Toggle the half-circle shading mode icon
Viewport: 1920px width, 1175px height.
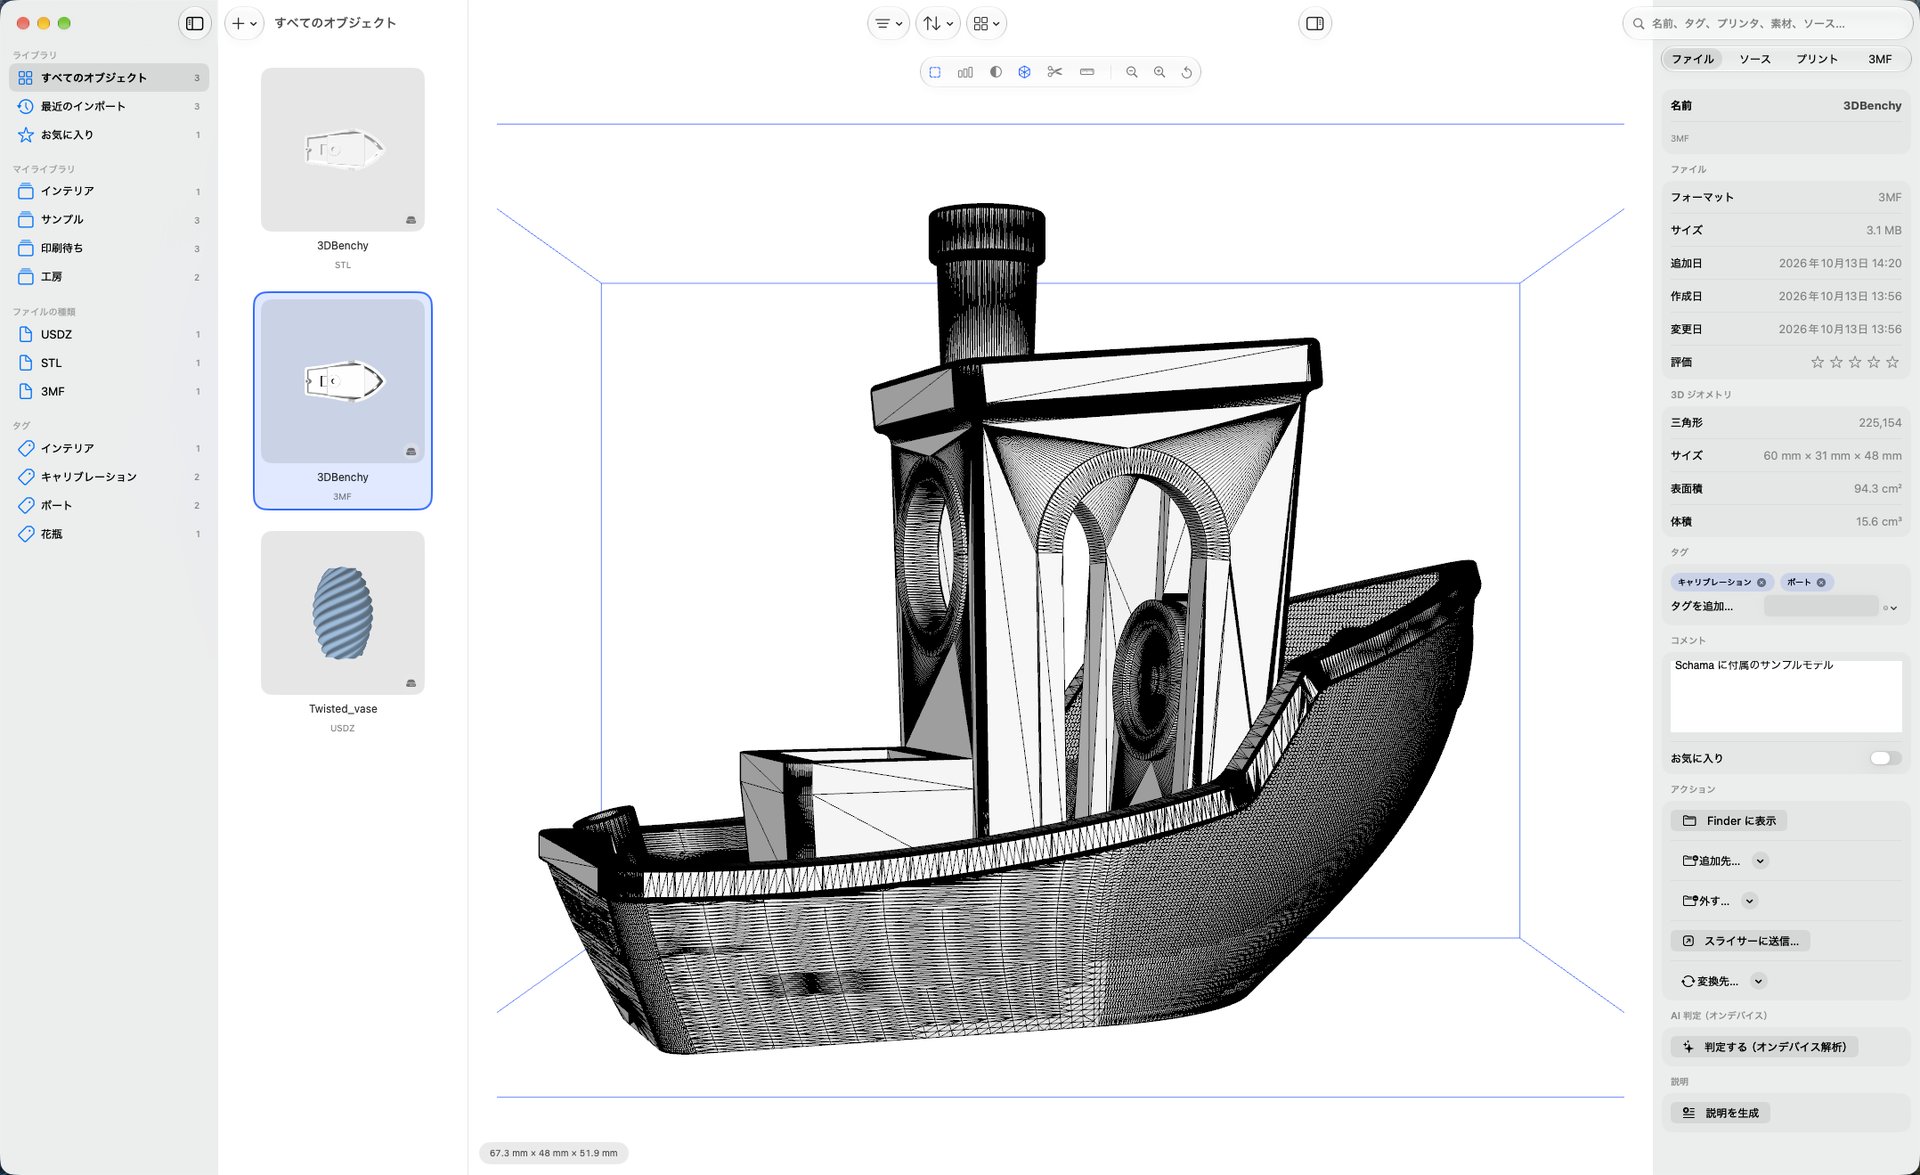click(995, 72)
